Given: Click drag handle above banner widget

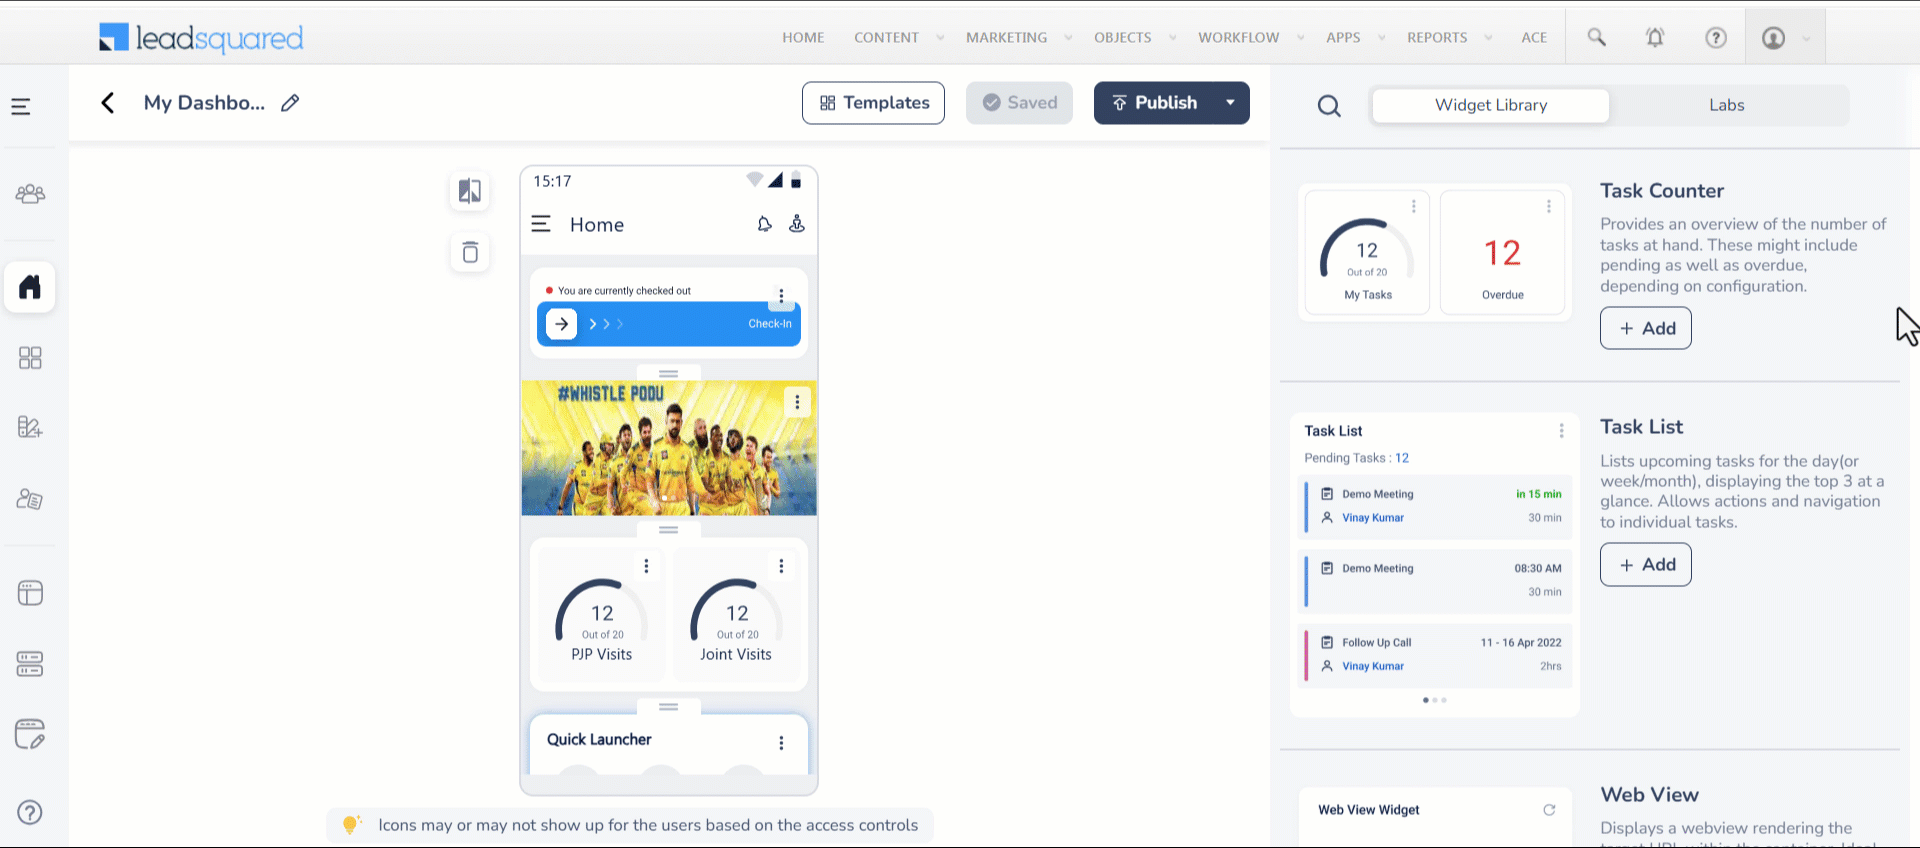Looking at the screenshot, I should 669,374.
